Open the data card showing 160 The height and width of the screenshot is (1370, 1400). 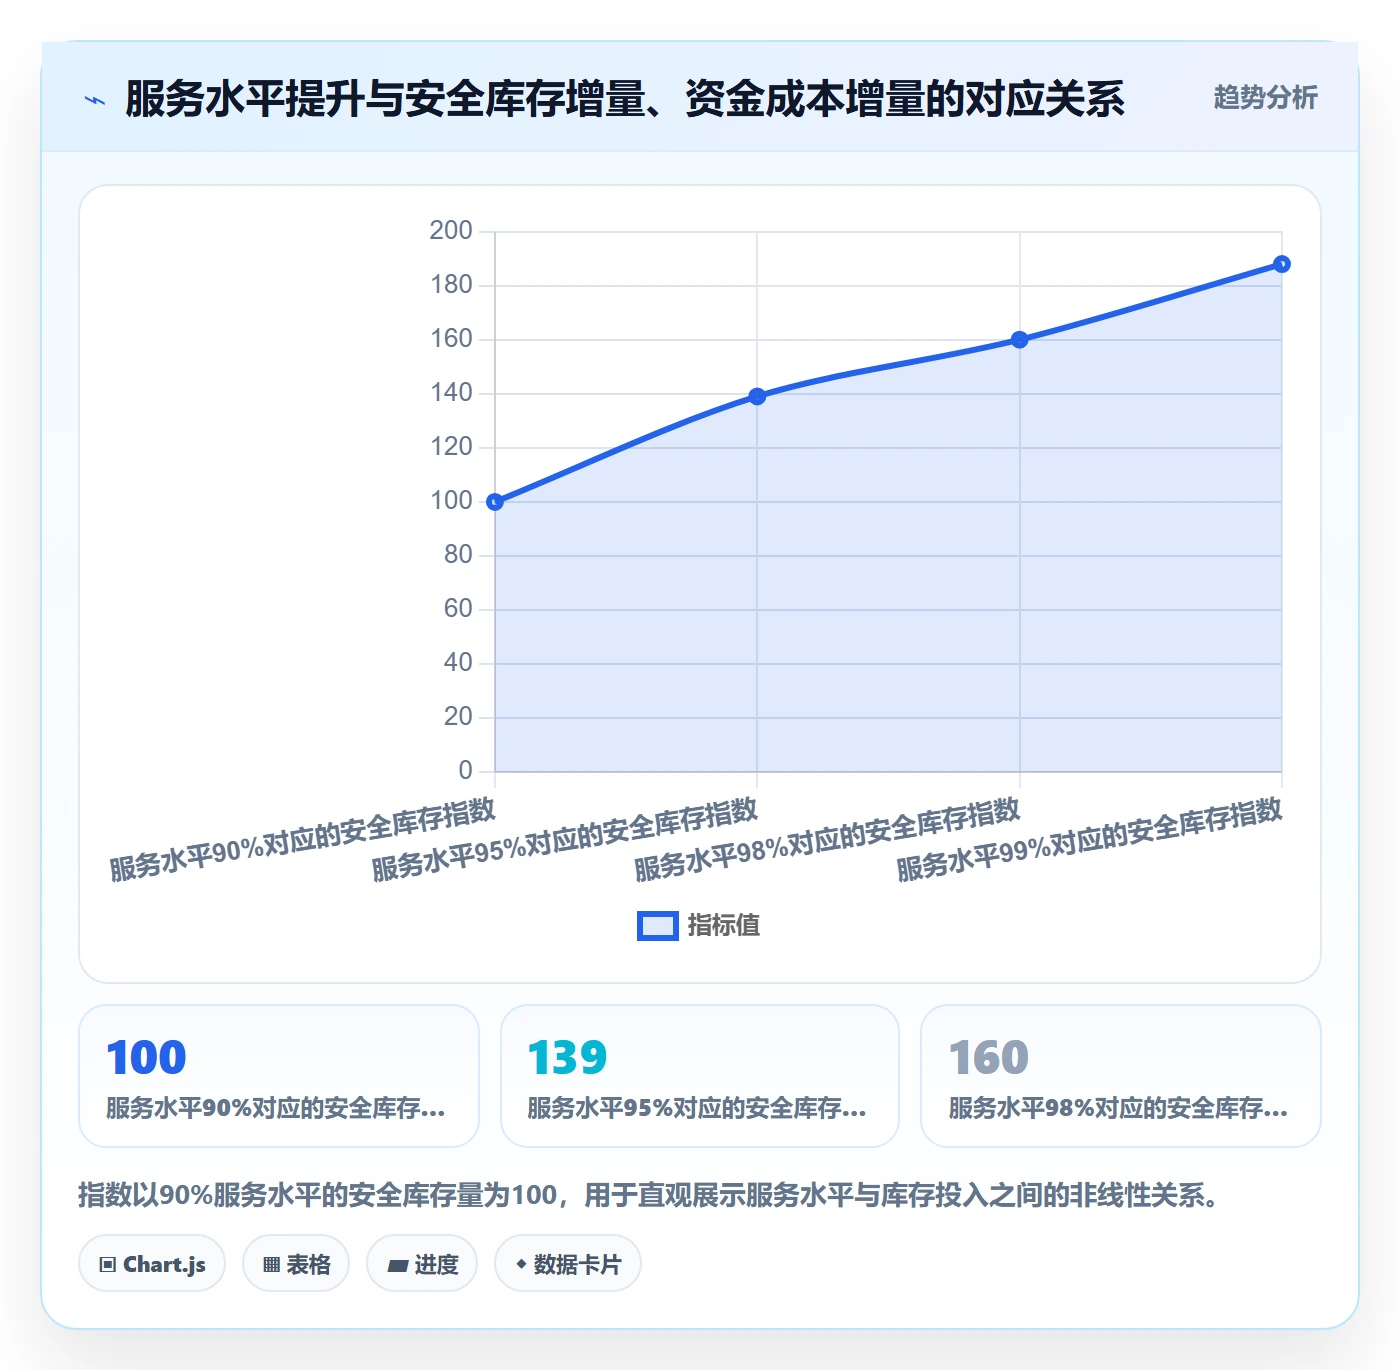1121,1076
